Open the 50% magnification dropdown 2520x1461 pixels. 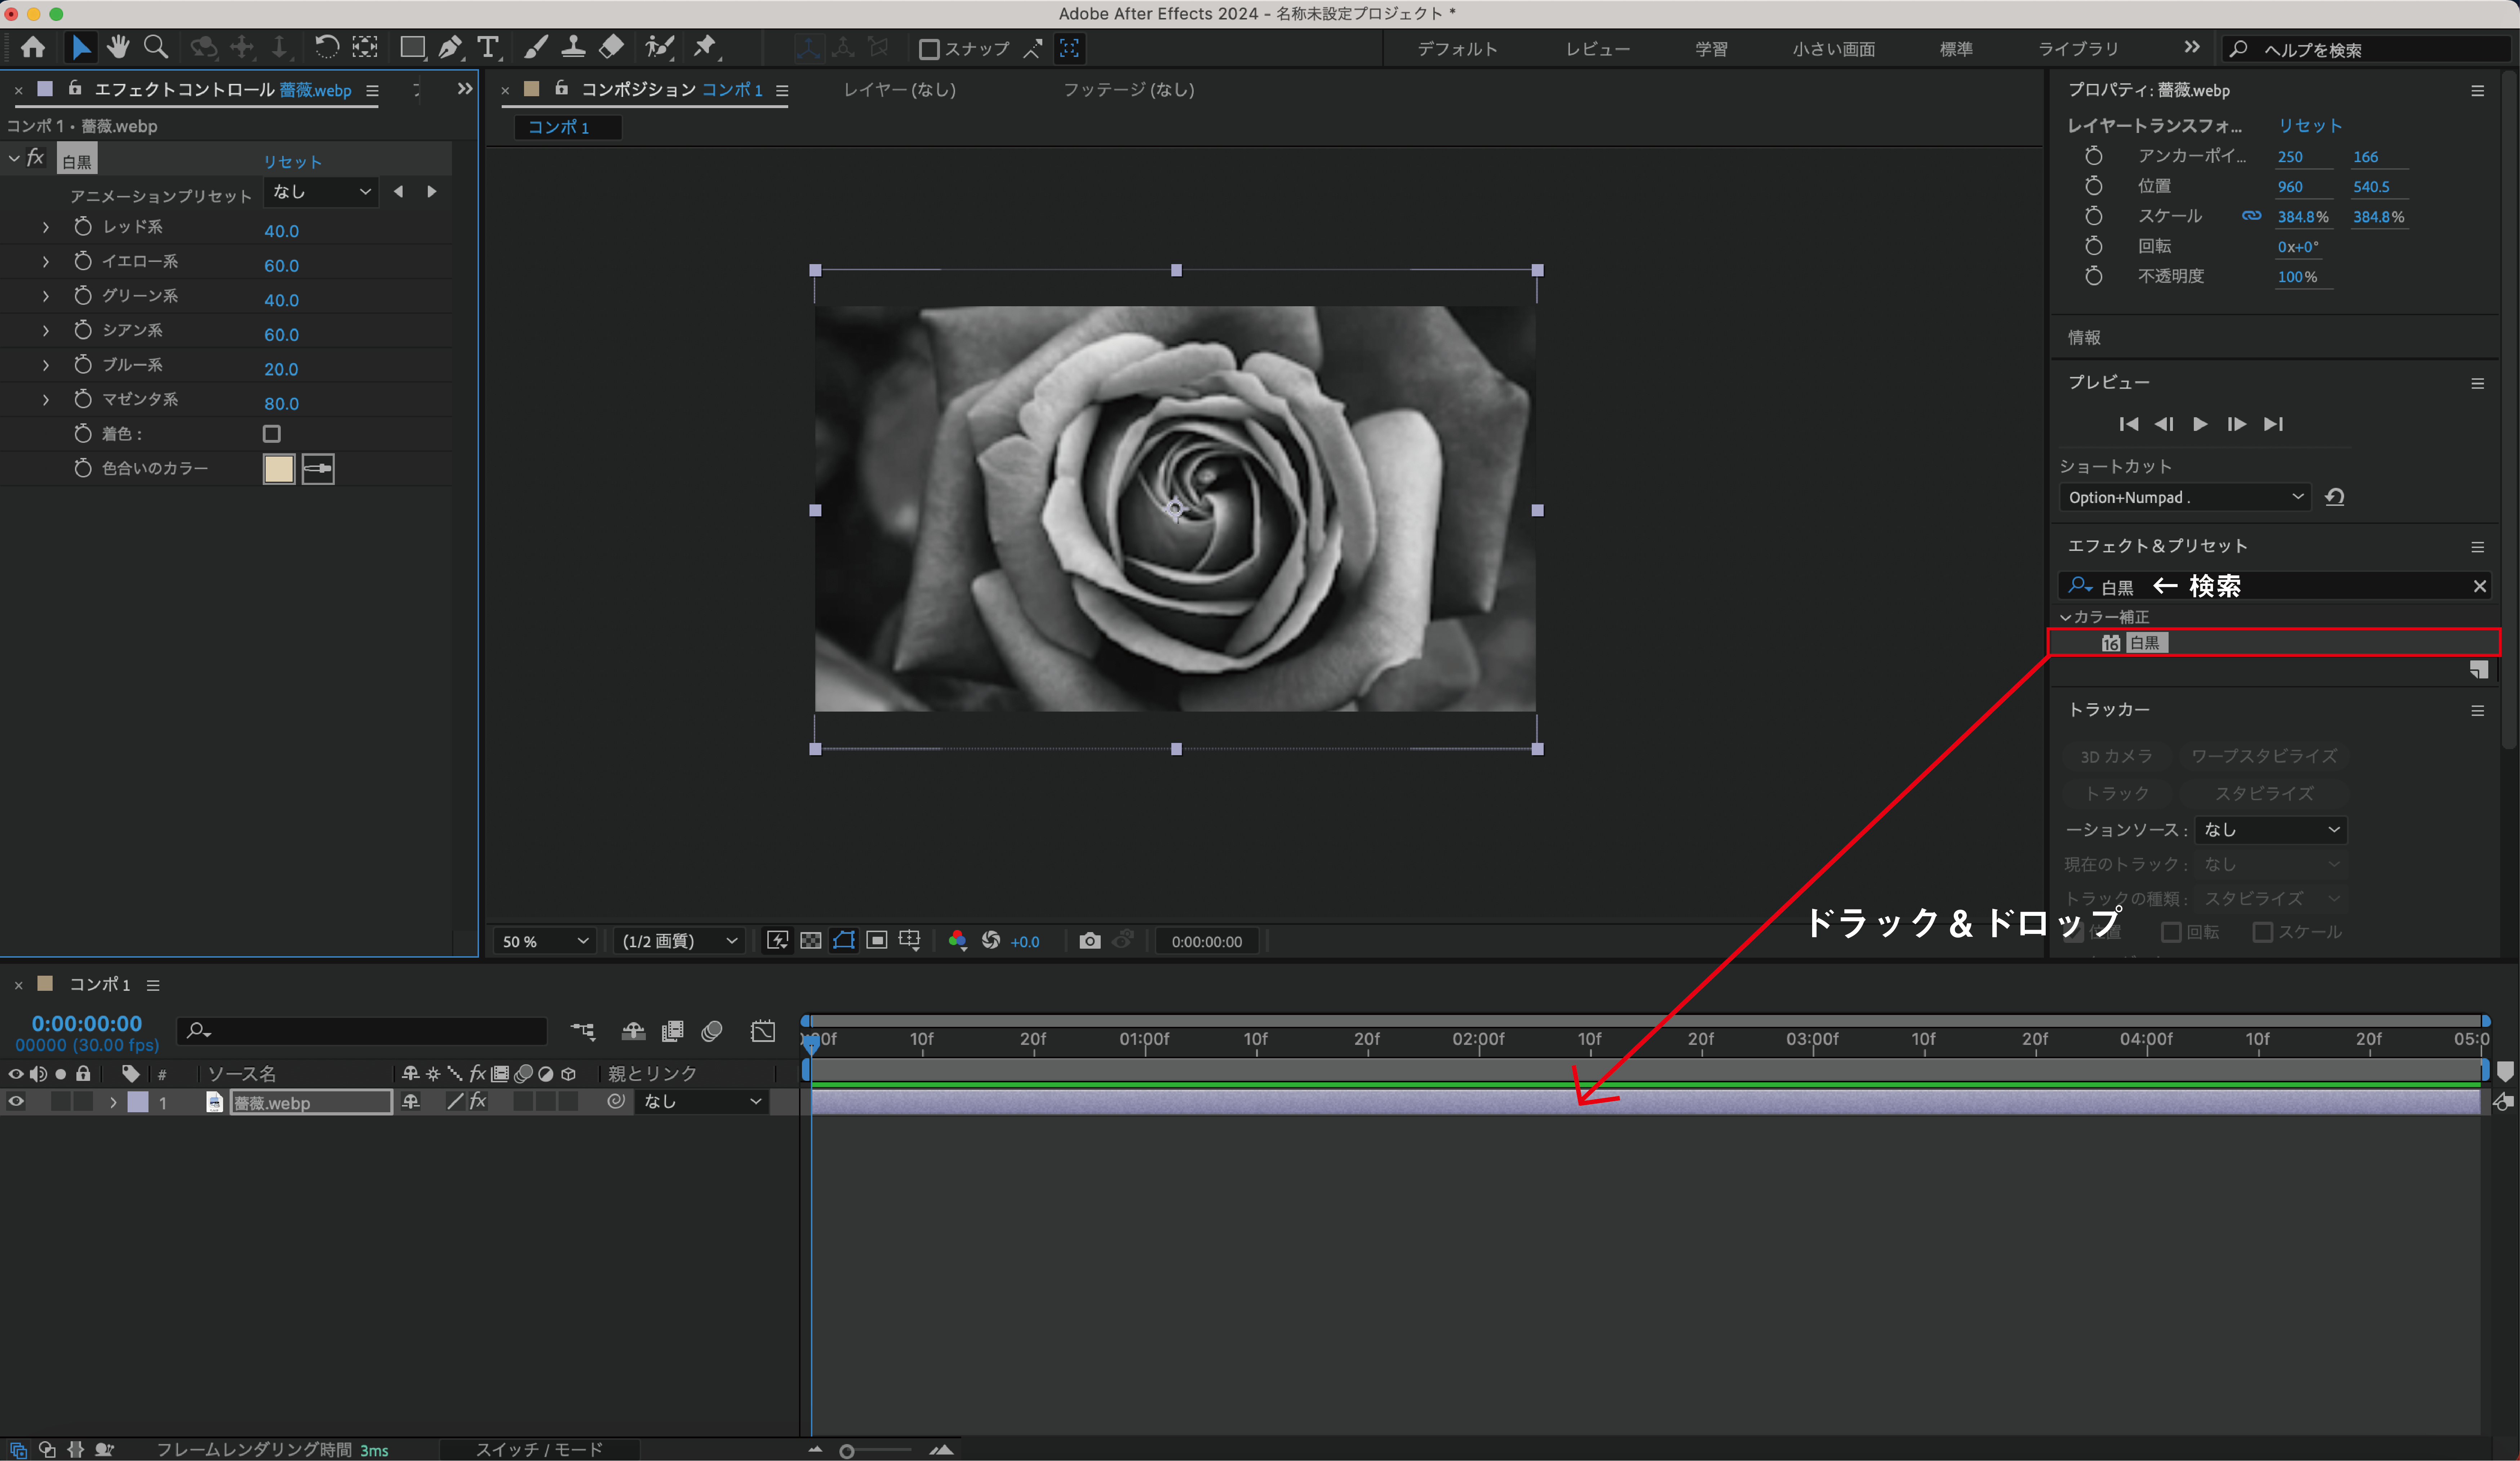pos(545,941)
